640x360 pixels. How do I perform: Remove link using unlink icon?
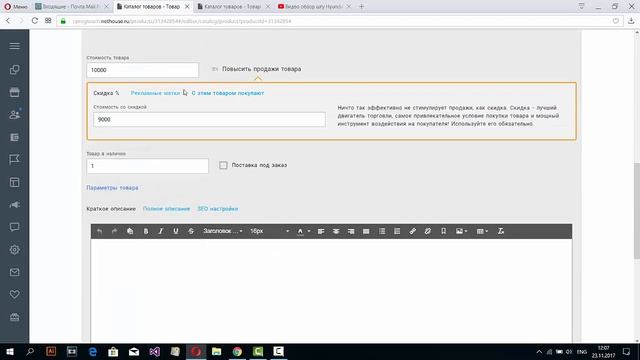(x=428, y=231)
